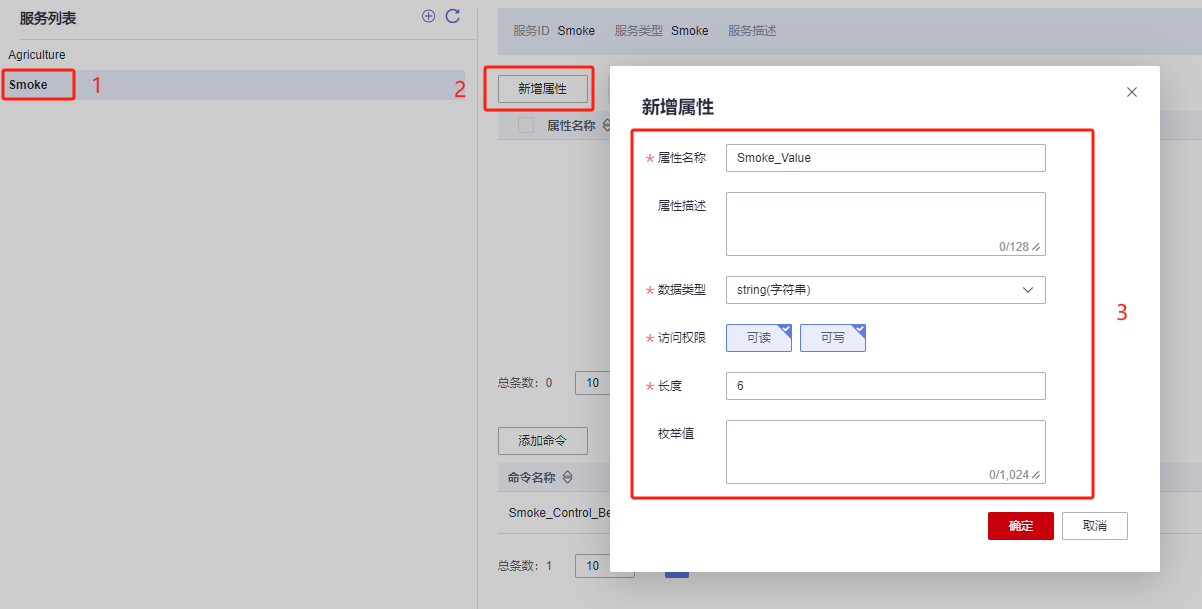The image size is (1202, 609).
Task: Click the 长度 length input field
Action: click(885, 386)
